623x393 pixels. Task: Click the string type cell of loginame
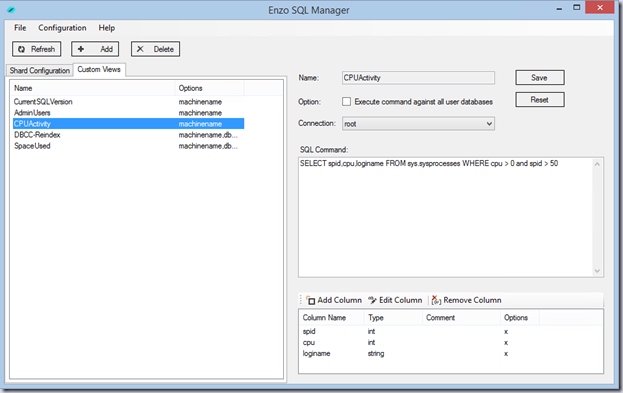376,354
